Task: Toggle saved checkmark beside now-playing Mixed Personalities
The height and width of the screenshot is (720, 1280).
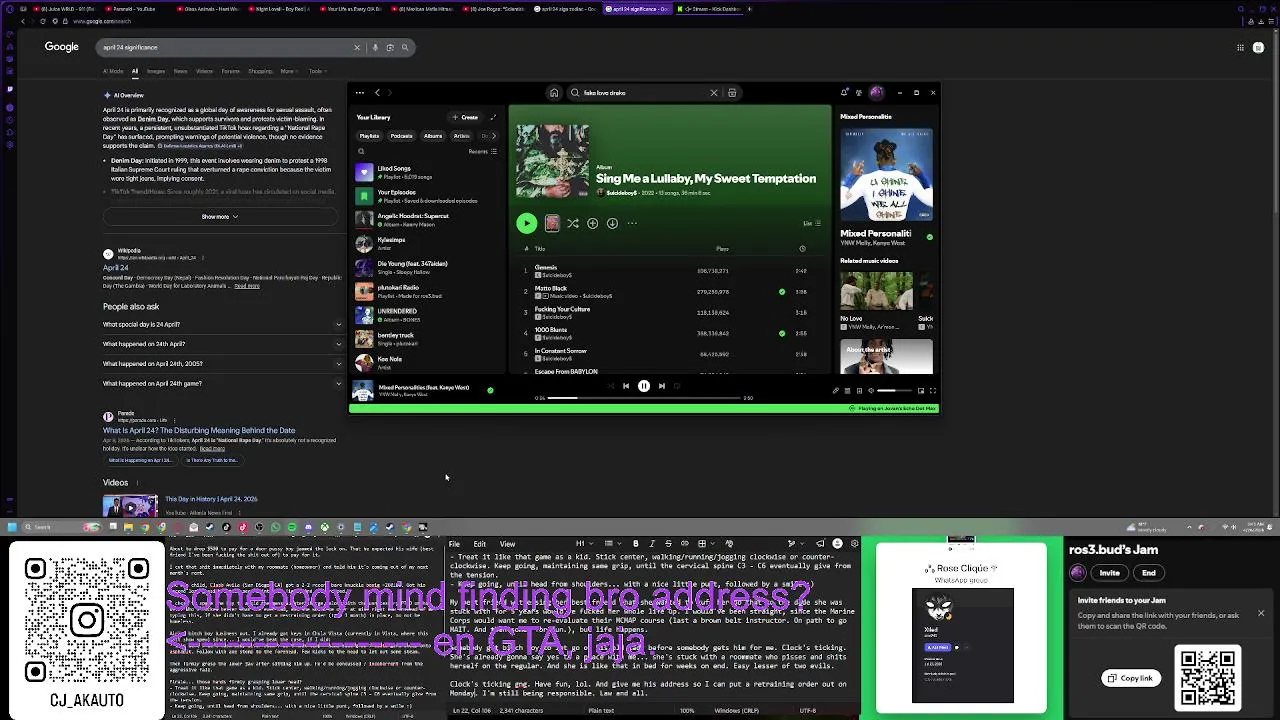Action: pos(490,390)
